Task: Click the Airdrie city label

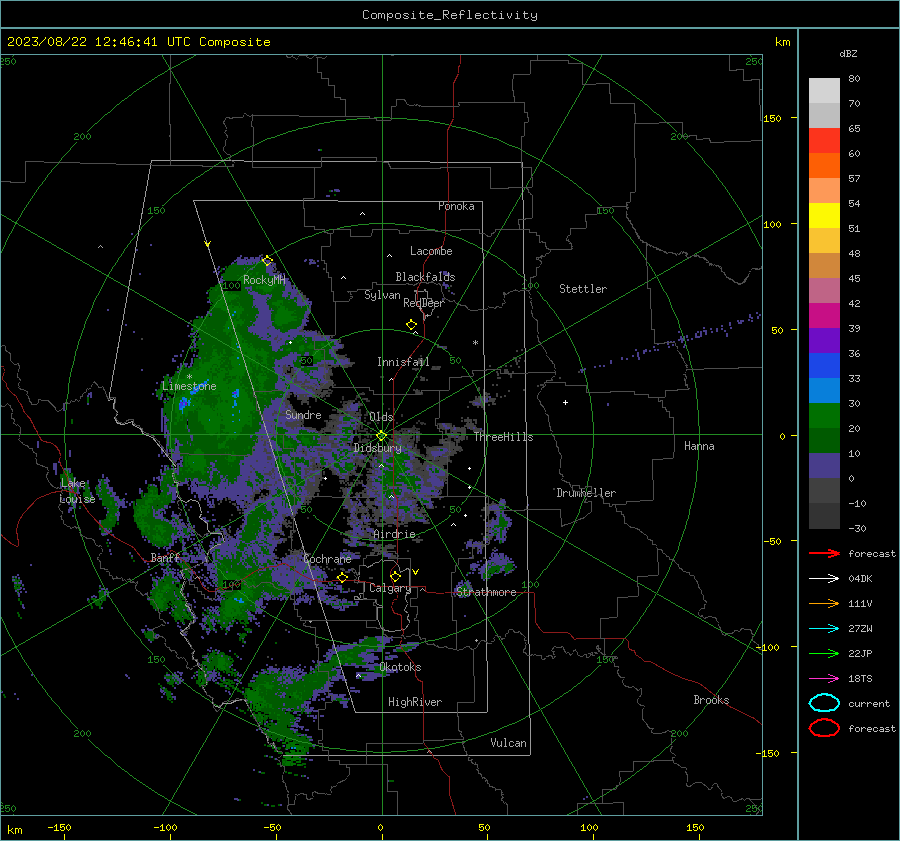Action: coord(394,534)
